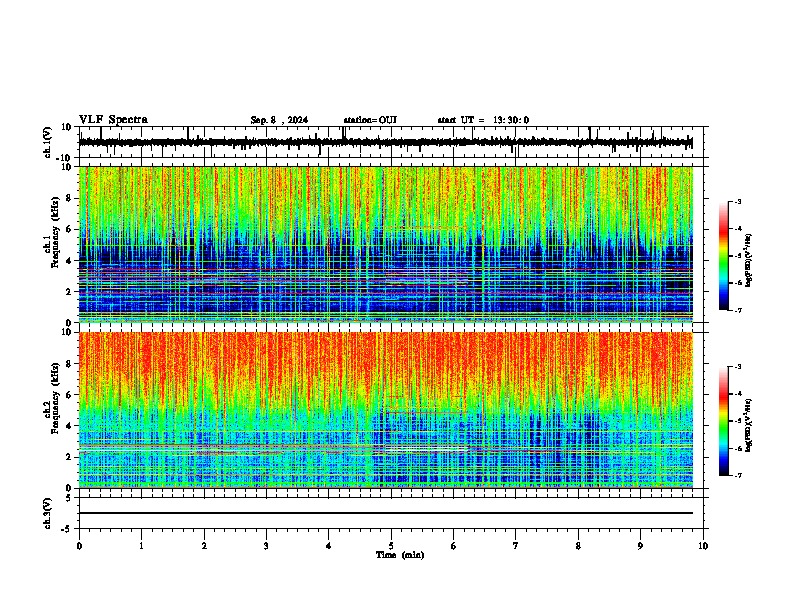This screenshot has height=612, width=792.
Task: Click the ch.1 voltage waveform trace
Action: (x=386, y=142)
